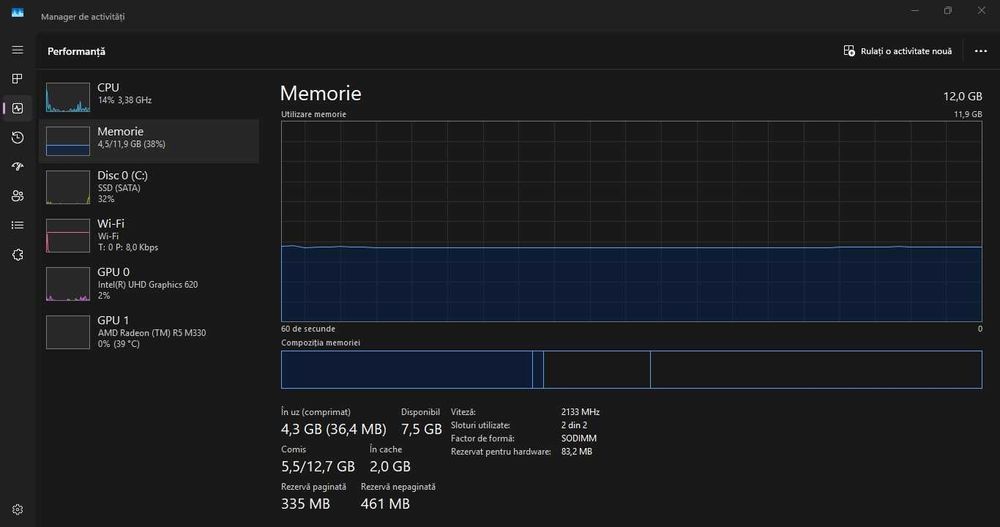Open the Services puzzle icon
This screenshot has width=1000, height=527.
17,255
